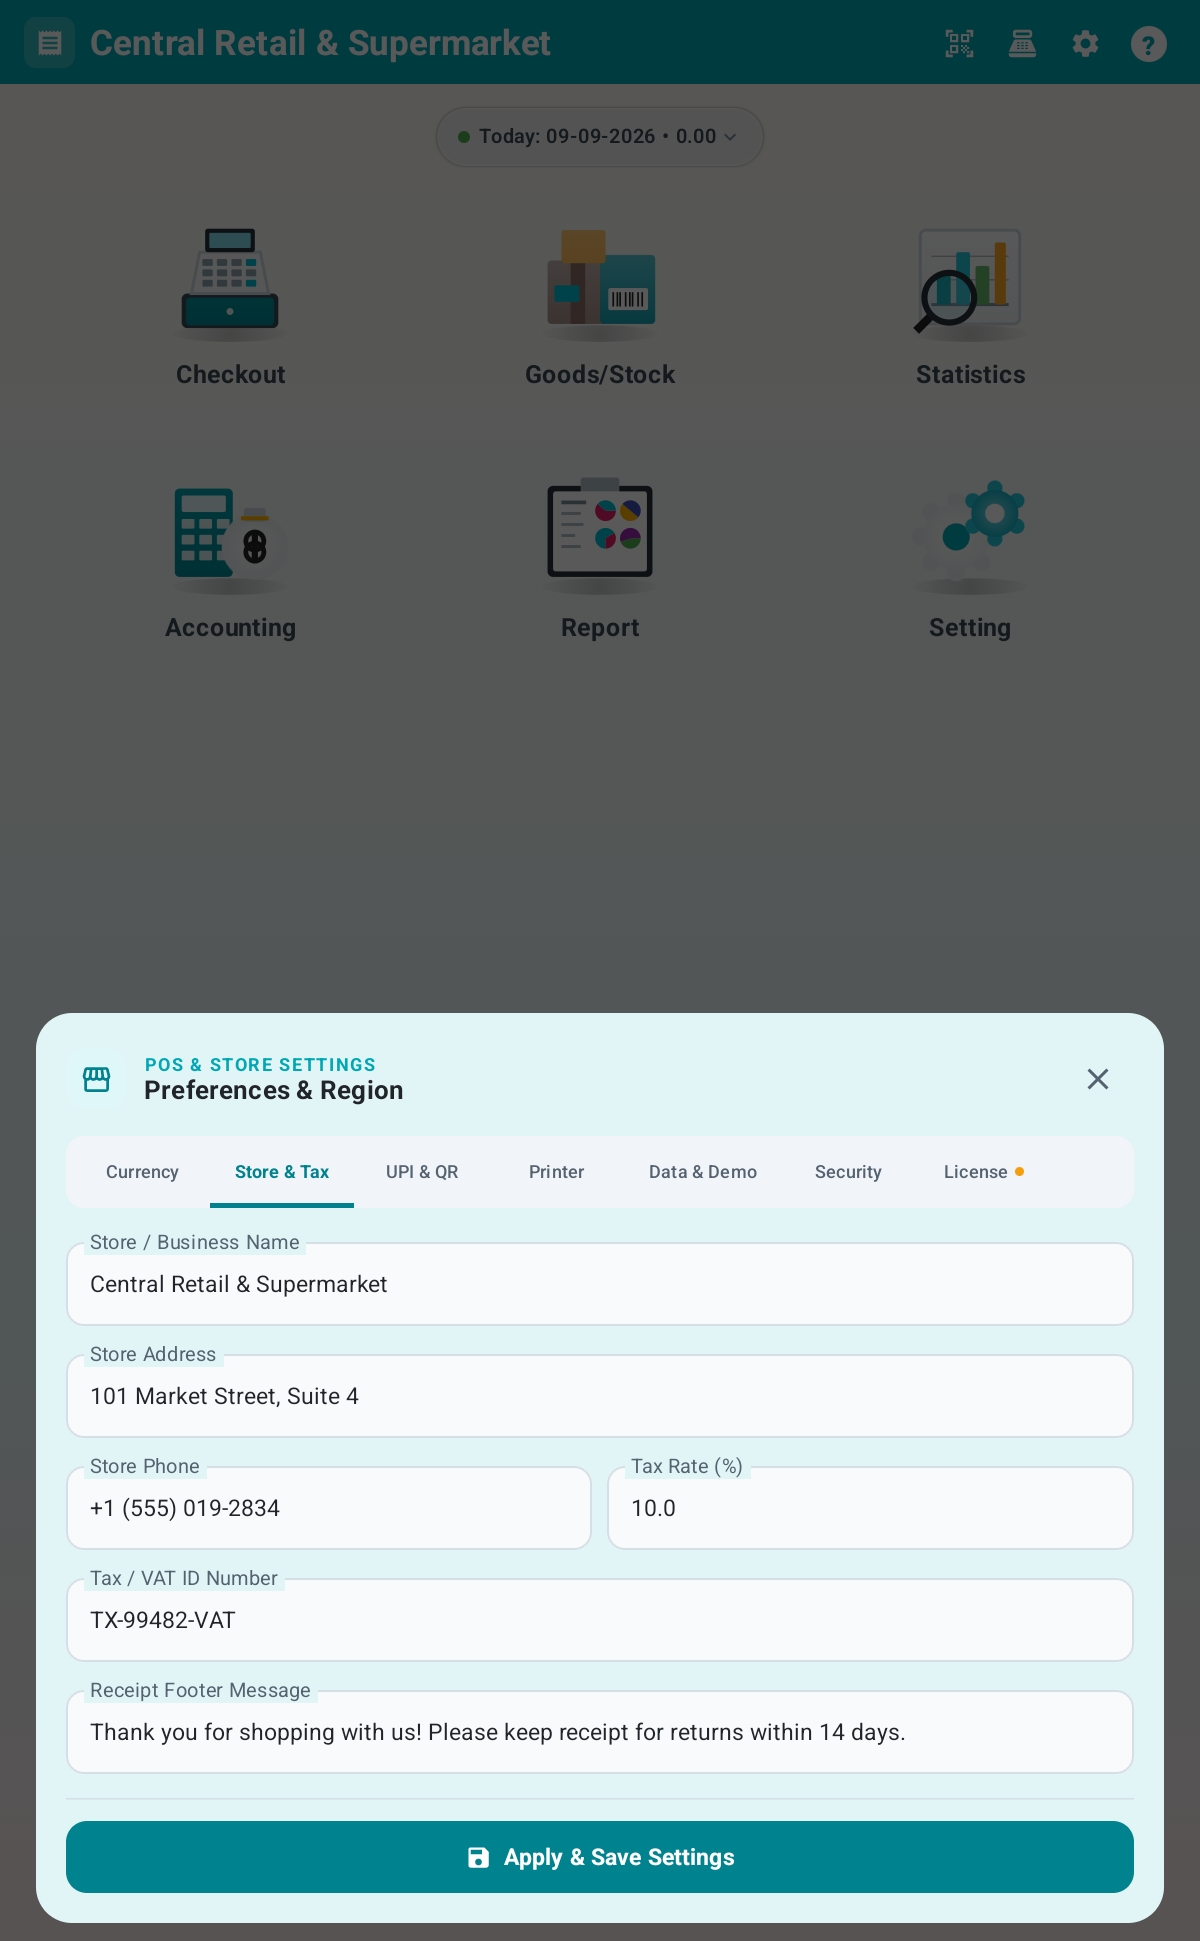
Task: Click the POS & STORE SETTINGS heading
Action: [260, 1065]
